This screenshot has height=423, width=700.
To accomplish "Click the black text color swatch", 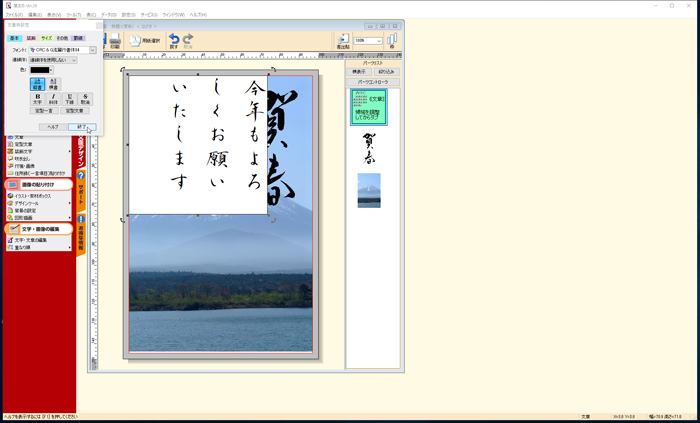I will pyautogui.click(x=40, y=70).
